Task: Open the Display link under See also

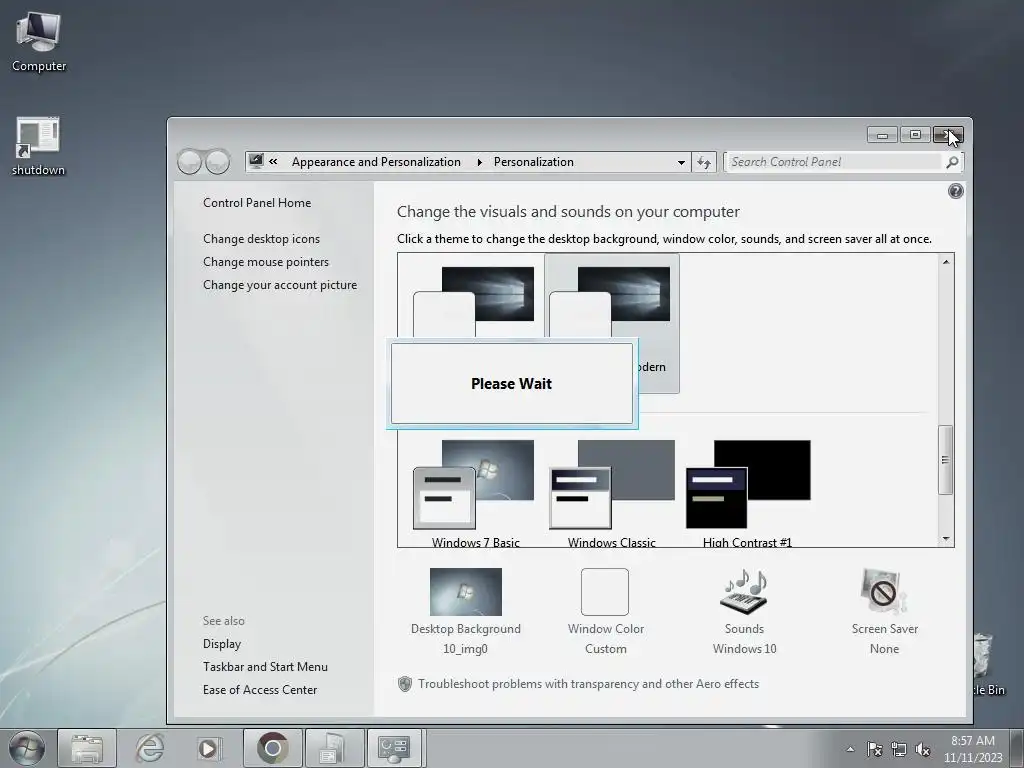Action: click(x=222, y=644)
